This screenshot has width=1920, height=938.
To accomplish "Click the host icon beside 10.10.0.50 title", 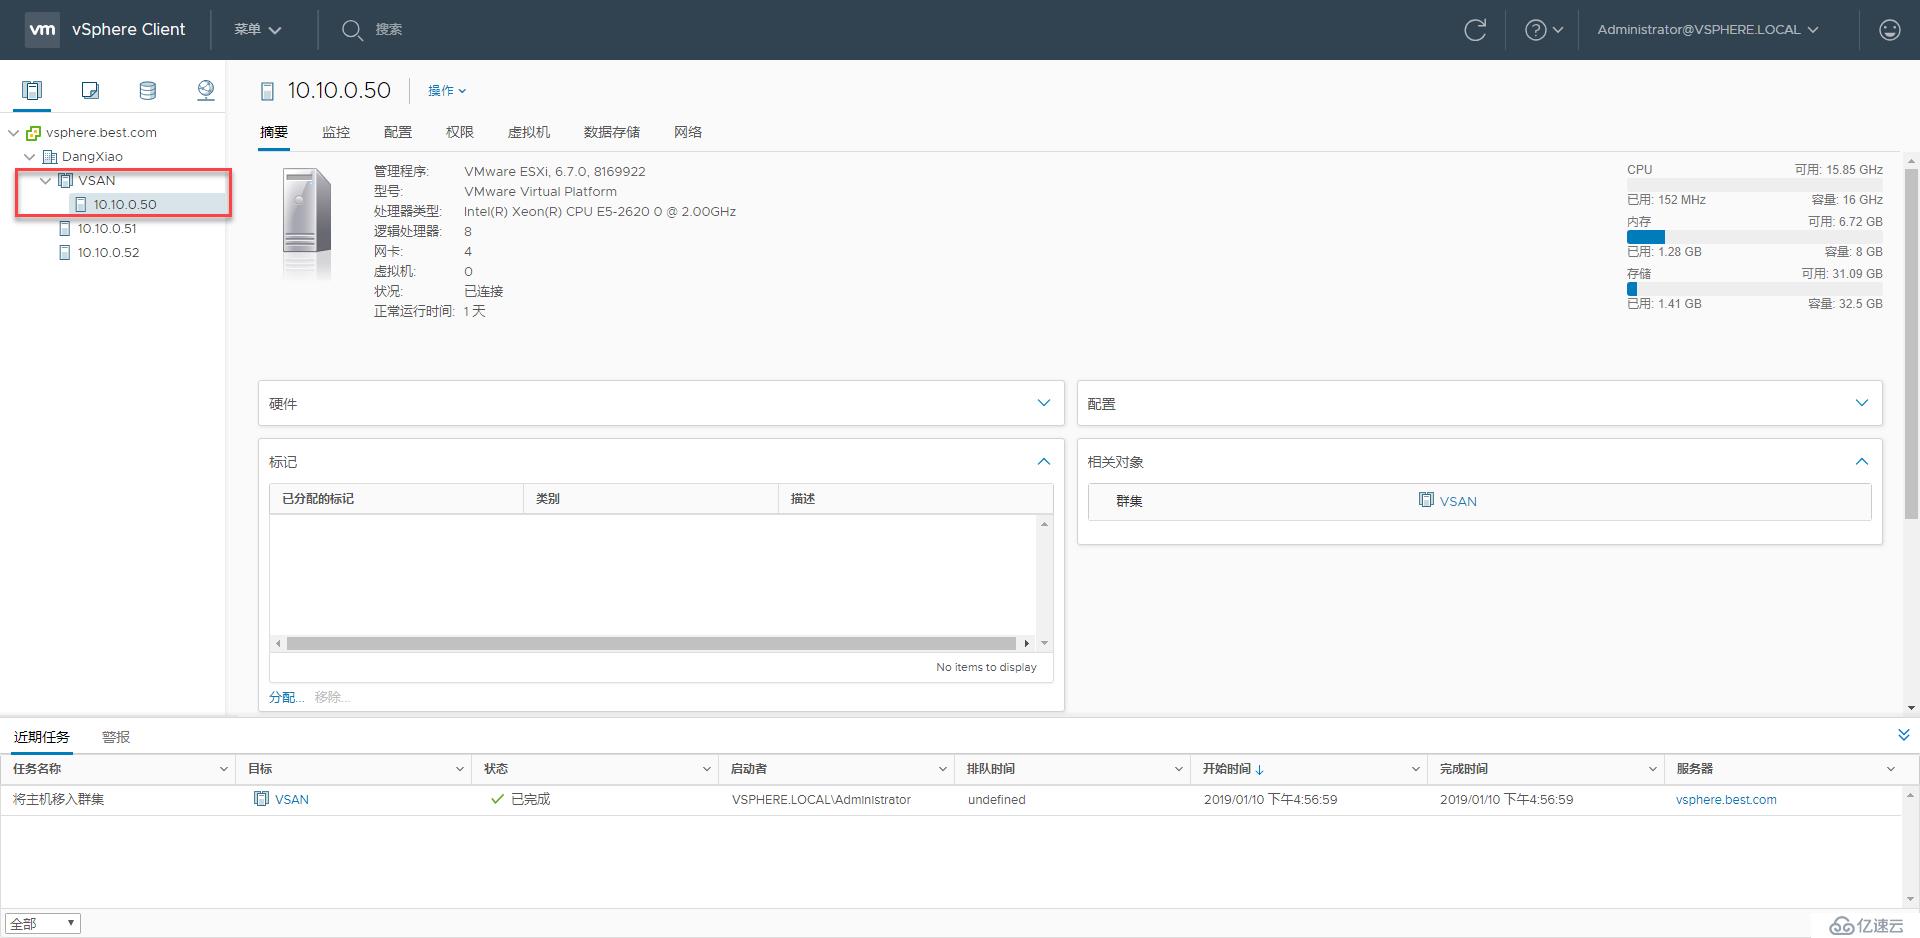I will tap(267, 92).
